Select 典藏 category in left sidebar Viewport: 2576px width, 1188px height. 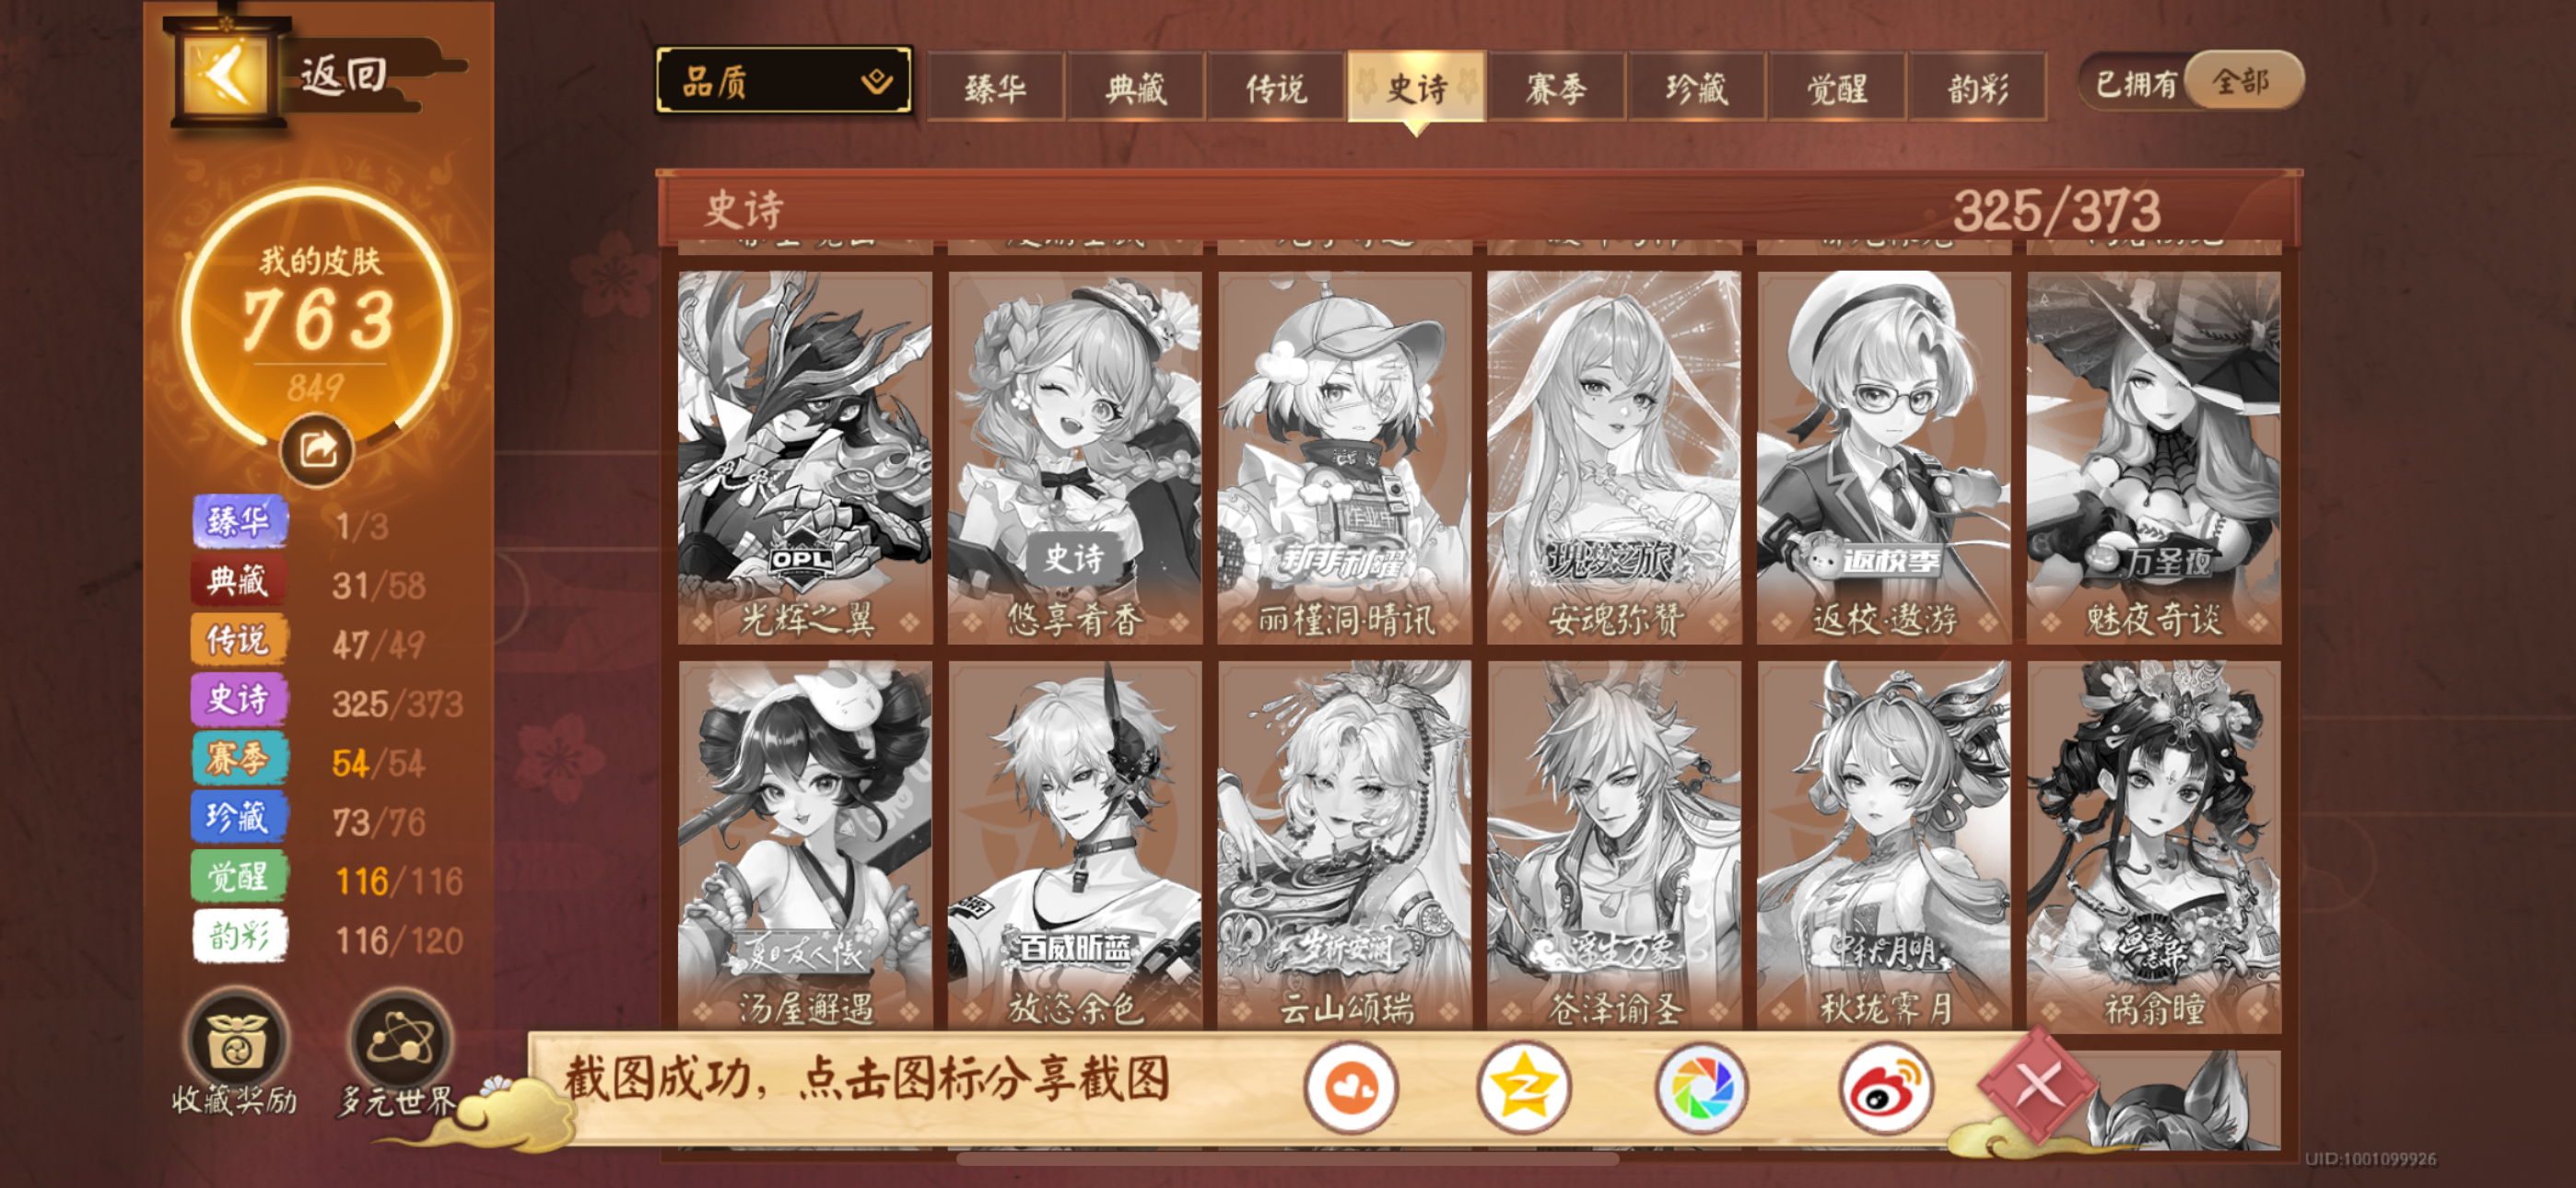tap(239, 582)
